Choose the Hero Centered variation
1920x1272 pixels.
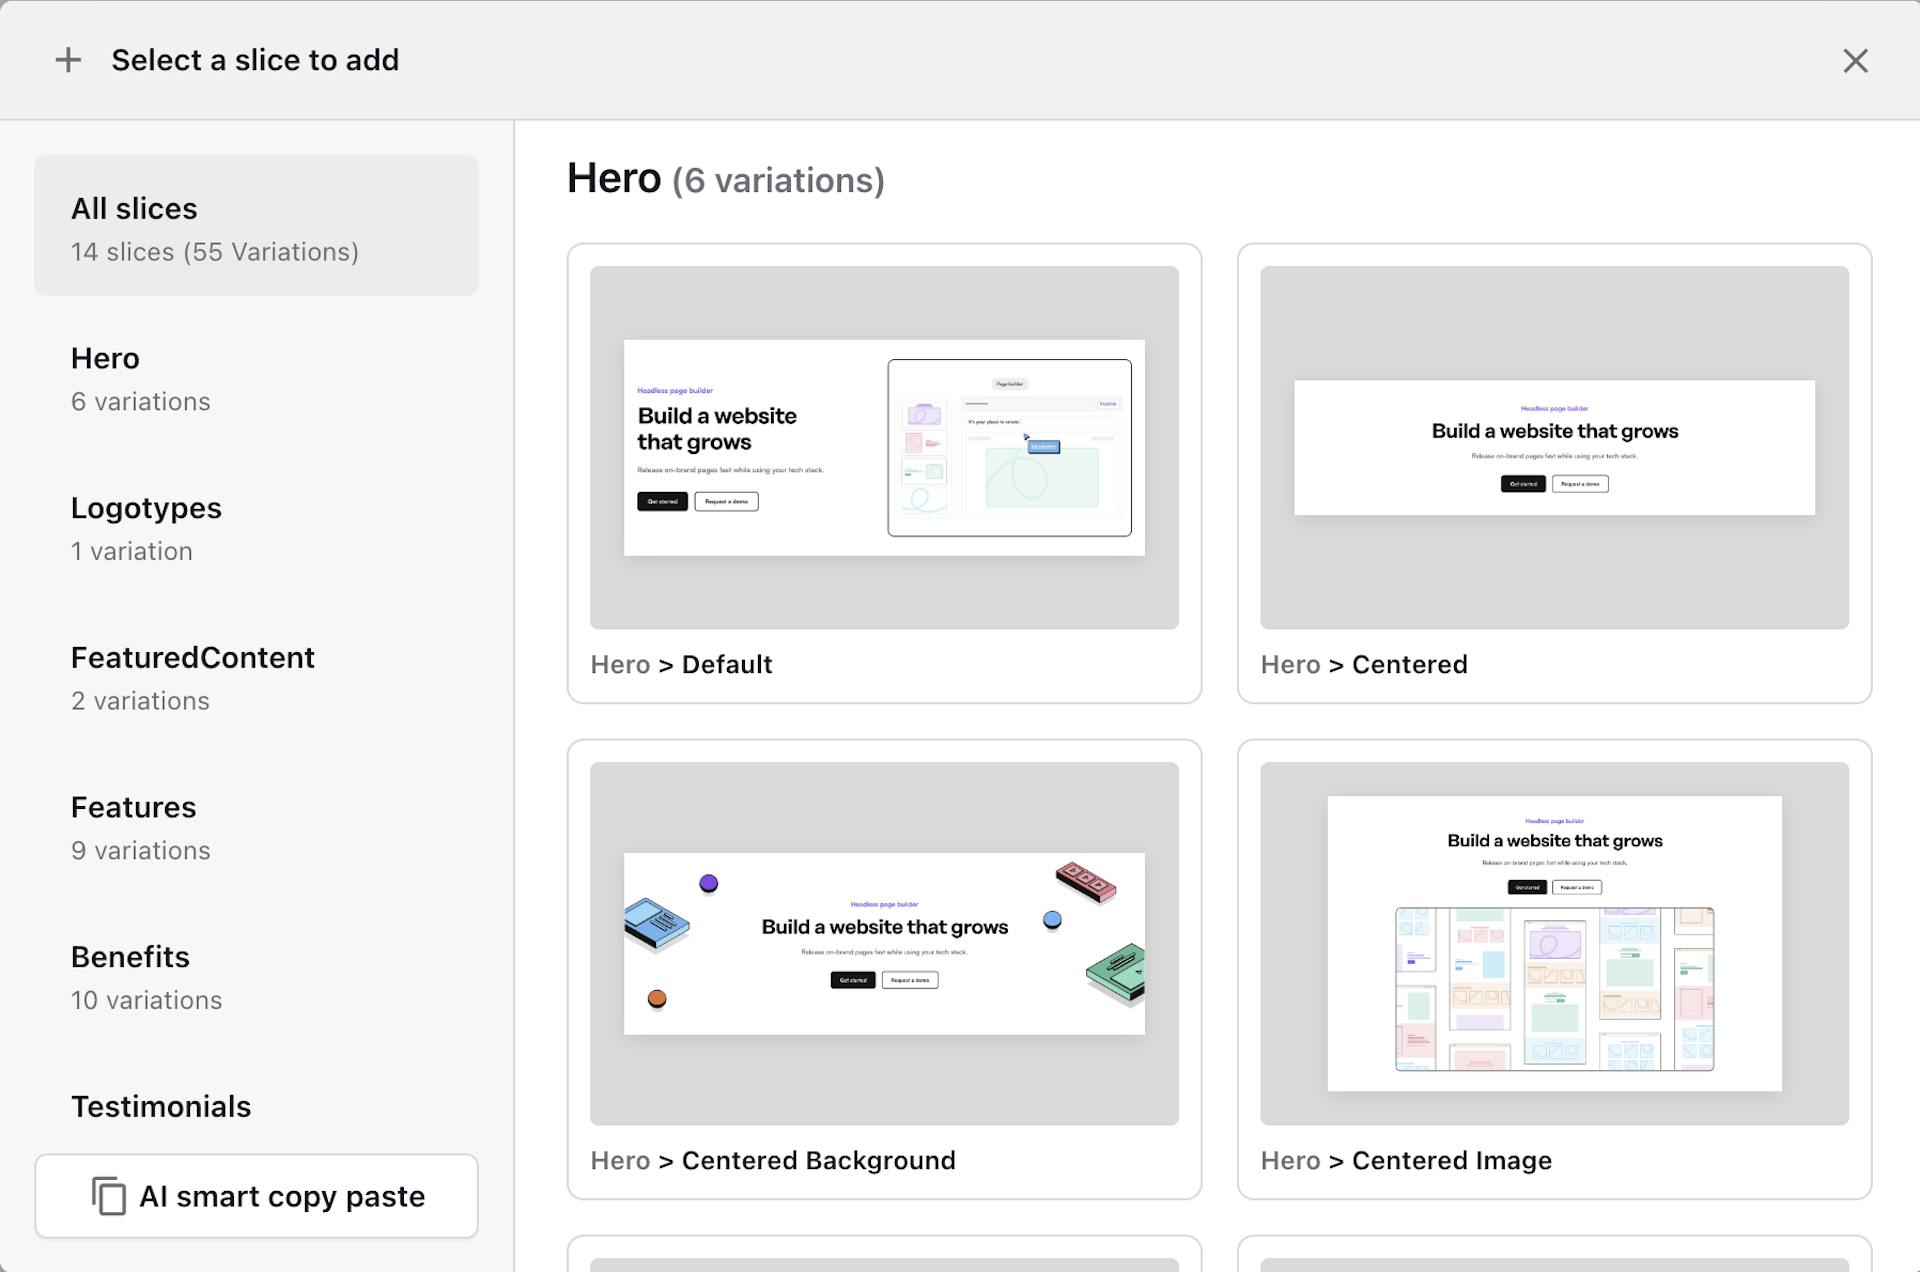click(x=1554, y=445)
